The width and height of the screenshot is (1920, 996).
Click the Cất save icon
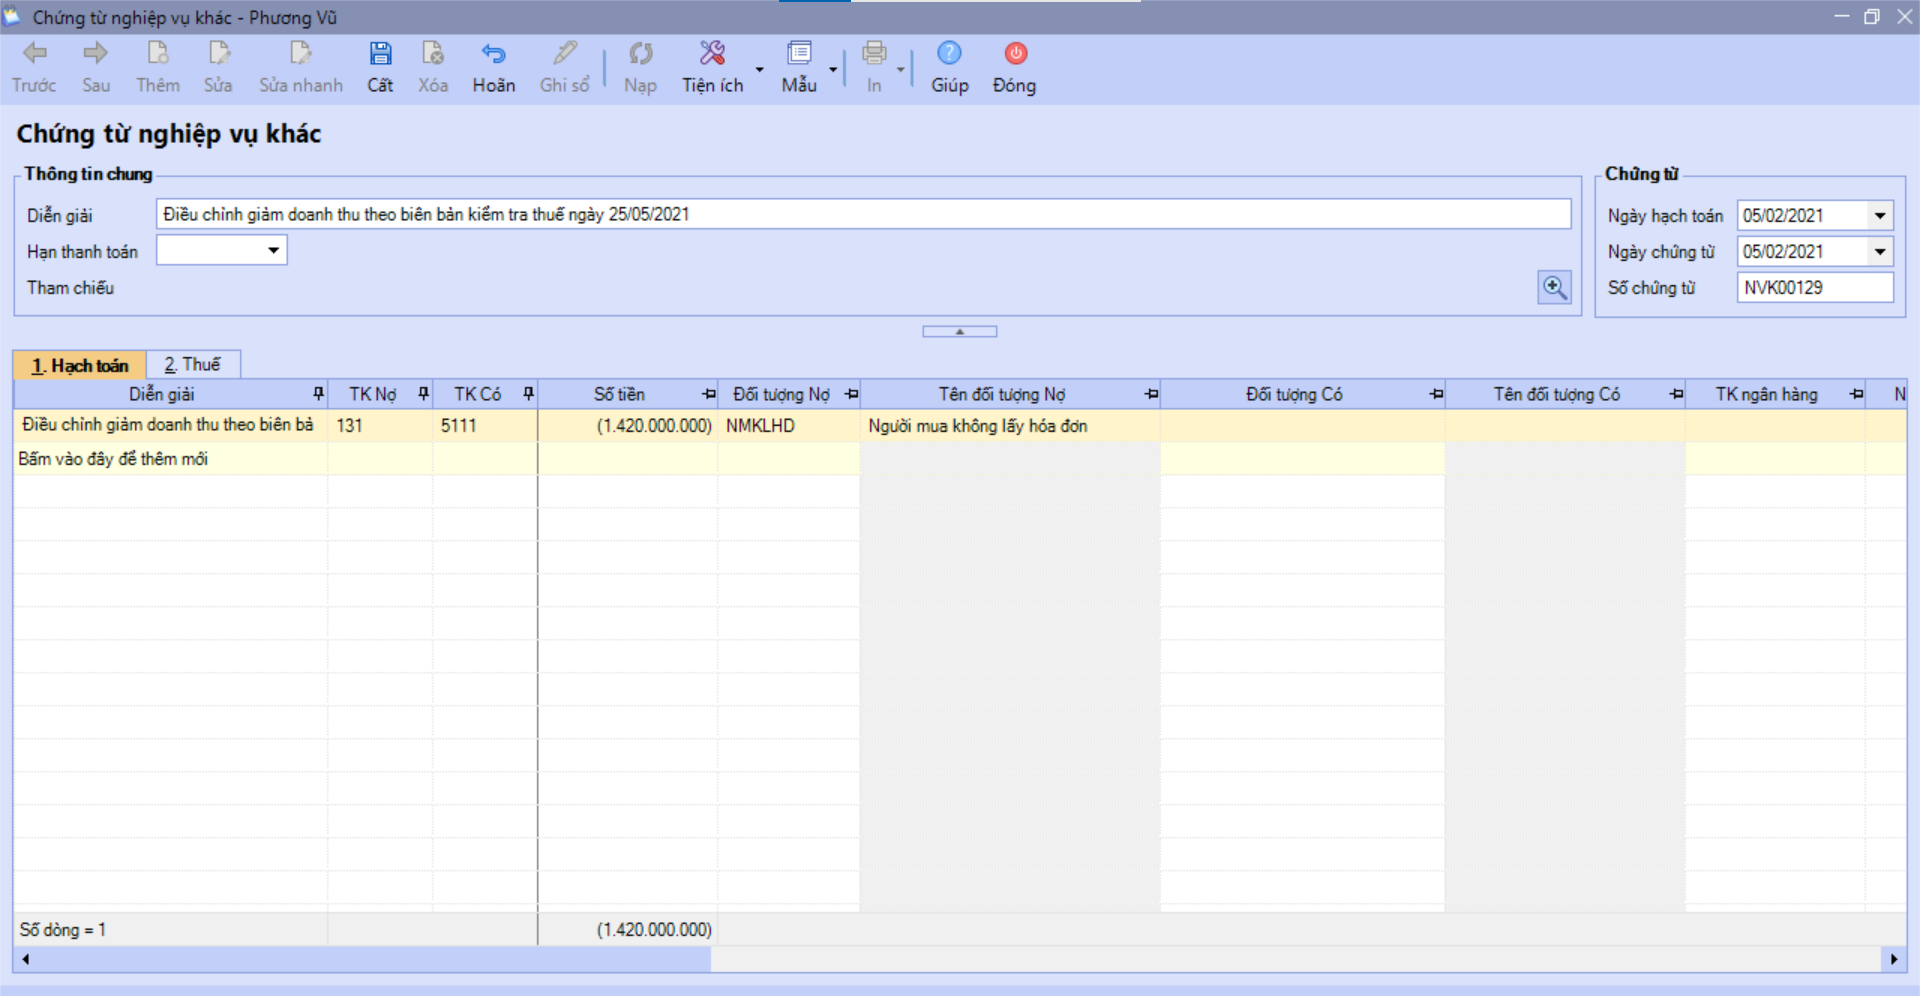click(x=380, y=54)
